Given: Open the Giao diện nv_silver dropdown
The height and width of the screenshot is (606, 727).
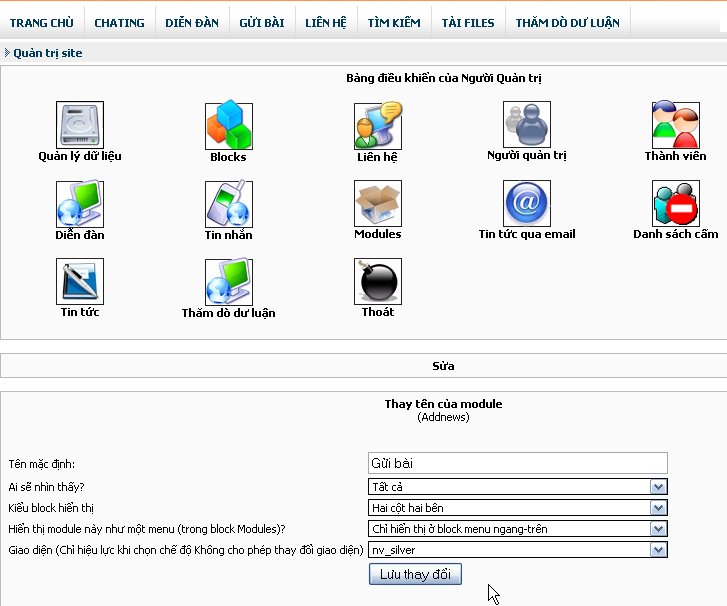Looking at the screenshot, I should [517, 550].
